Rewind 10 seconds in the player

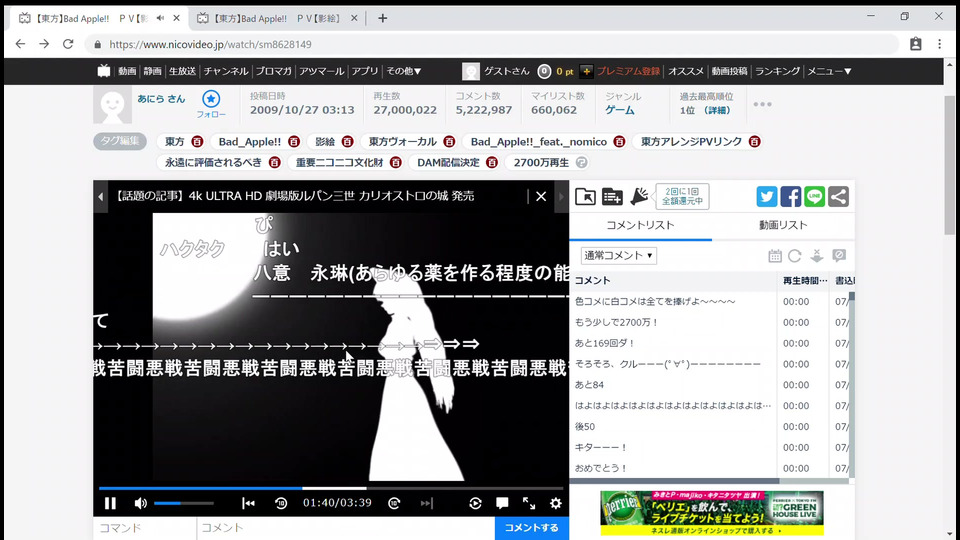pyautogui.click(x=281, y=503)
